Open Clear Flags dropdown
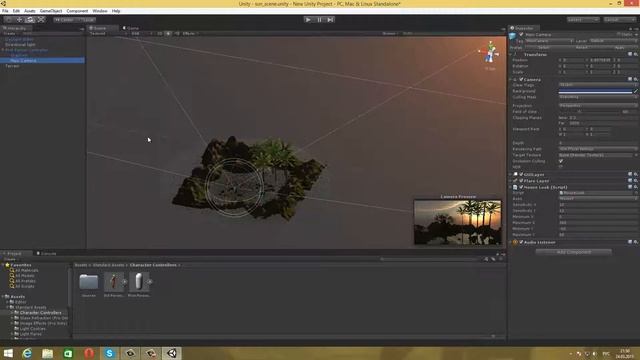The width and height of the screenshot is (640, 360). (x=598, y=84)
